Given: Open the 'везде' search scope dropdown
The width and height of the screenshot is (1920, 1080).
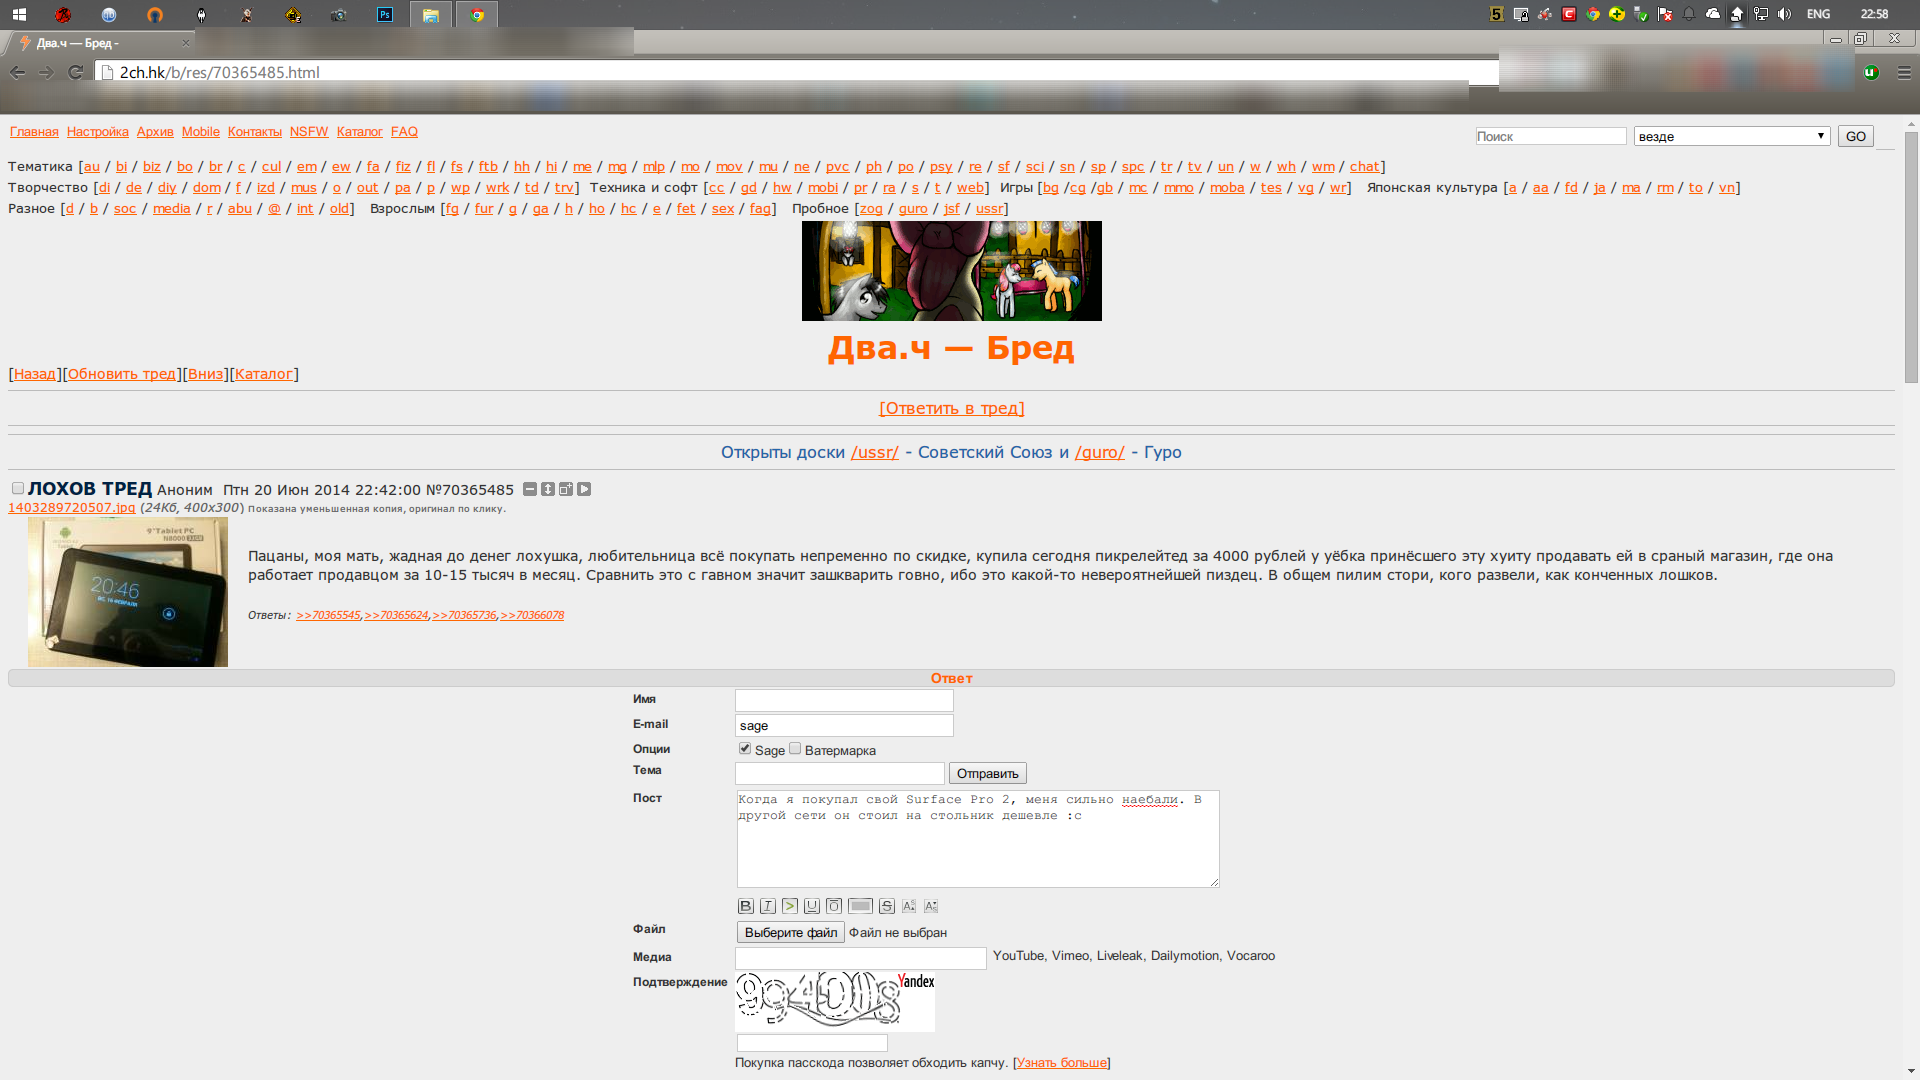Looking at the screenshot, I should [x=1731, y=136].
